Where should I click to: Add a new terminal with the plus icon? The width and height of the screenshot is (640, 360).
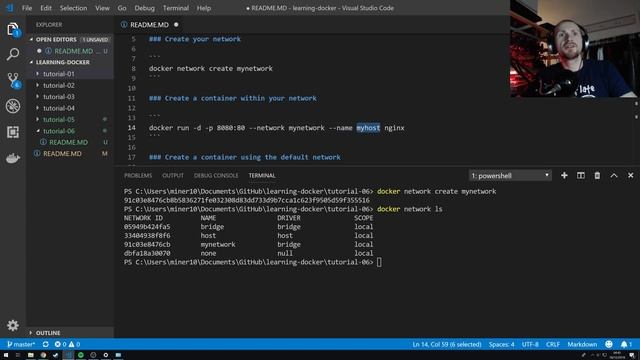564,176
